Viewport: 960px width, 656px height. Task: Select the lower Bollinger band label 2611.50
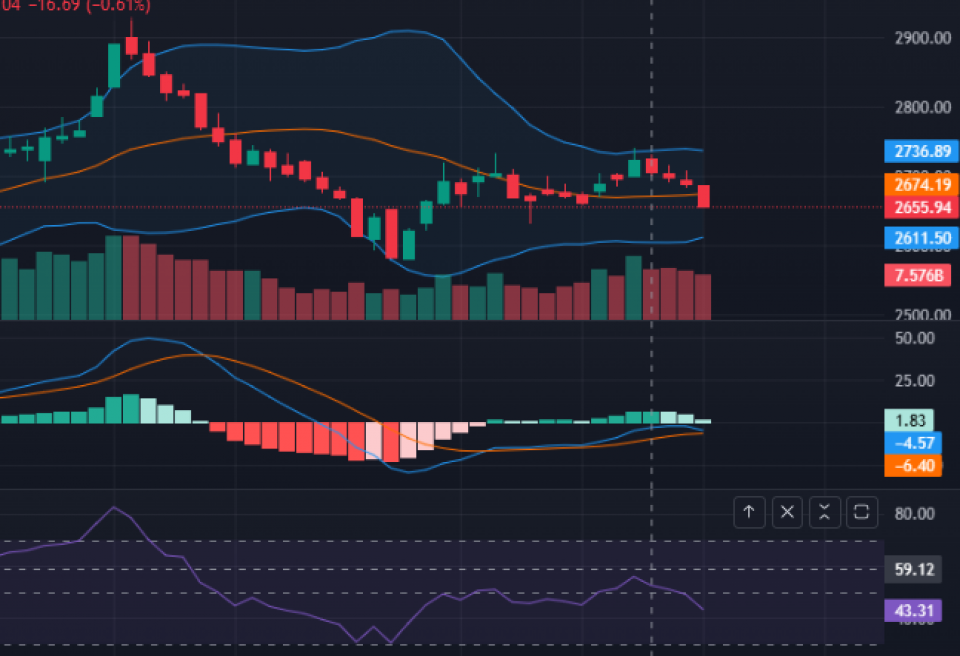tap(921, 238)
